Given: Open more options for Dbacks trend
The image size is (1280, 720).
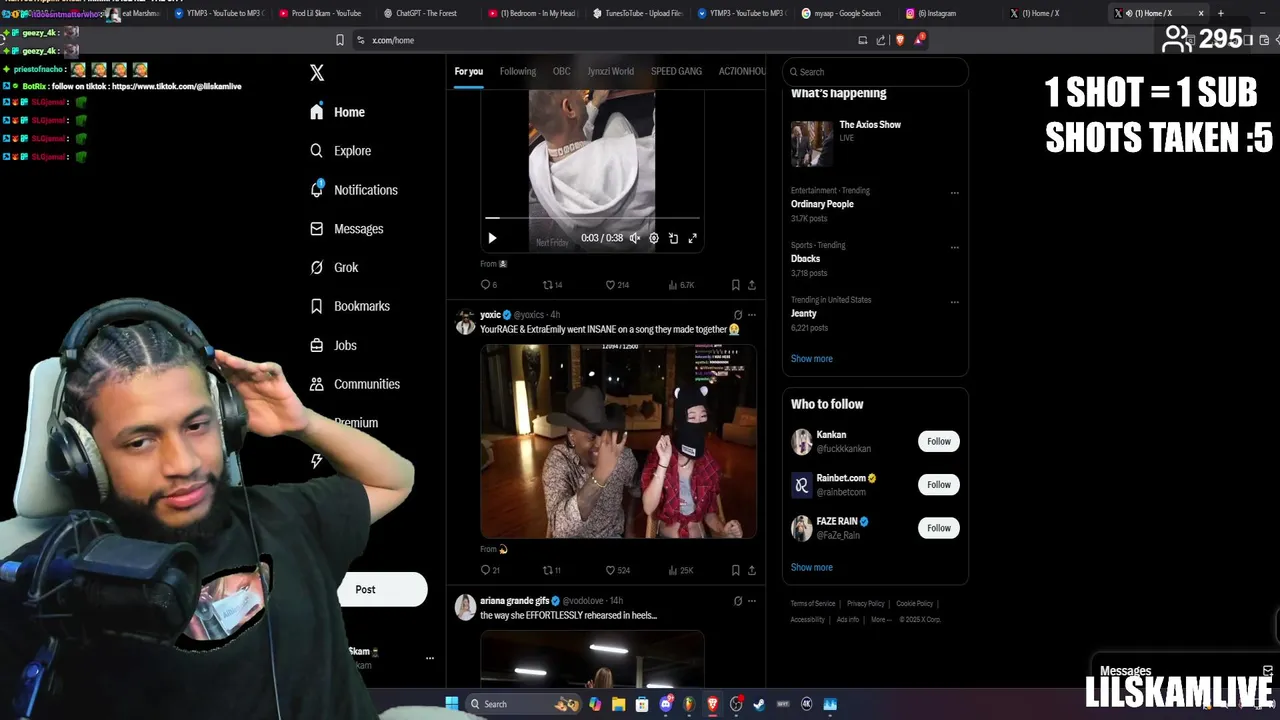Looking at the screenshot, I should (954, 247).
